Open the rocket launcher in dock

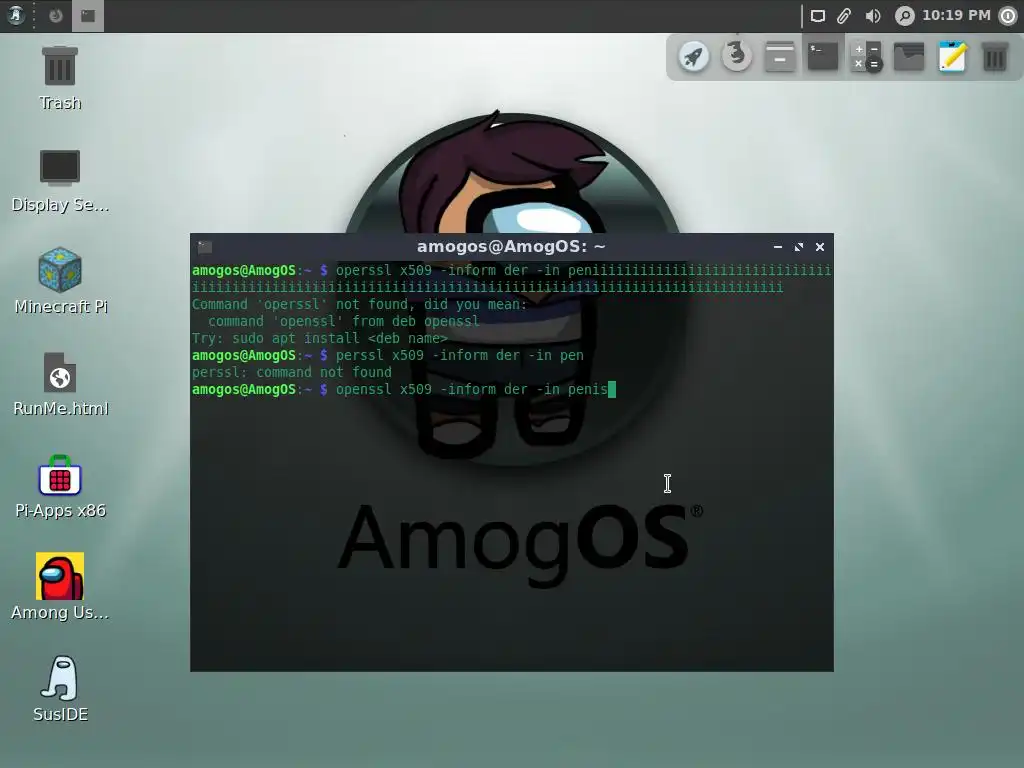694,57
